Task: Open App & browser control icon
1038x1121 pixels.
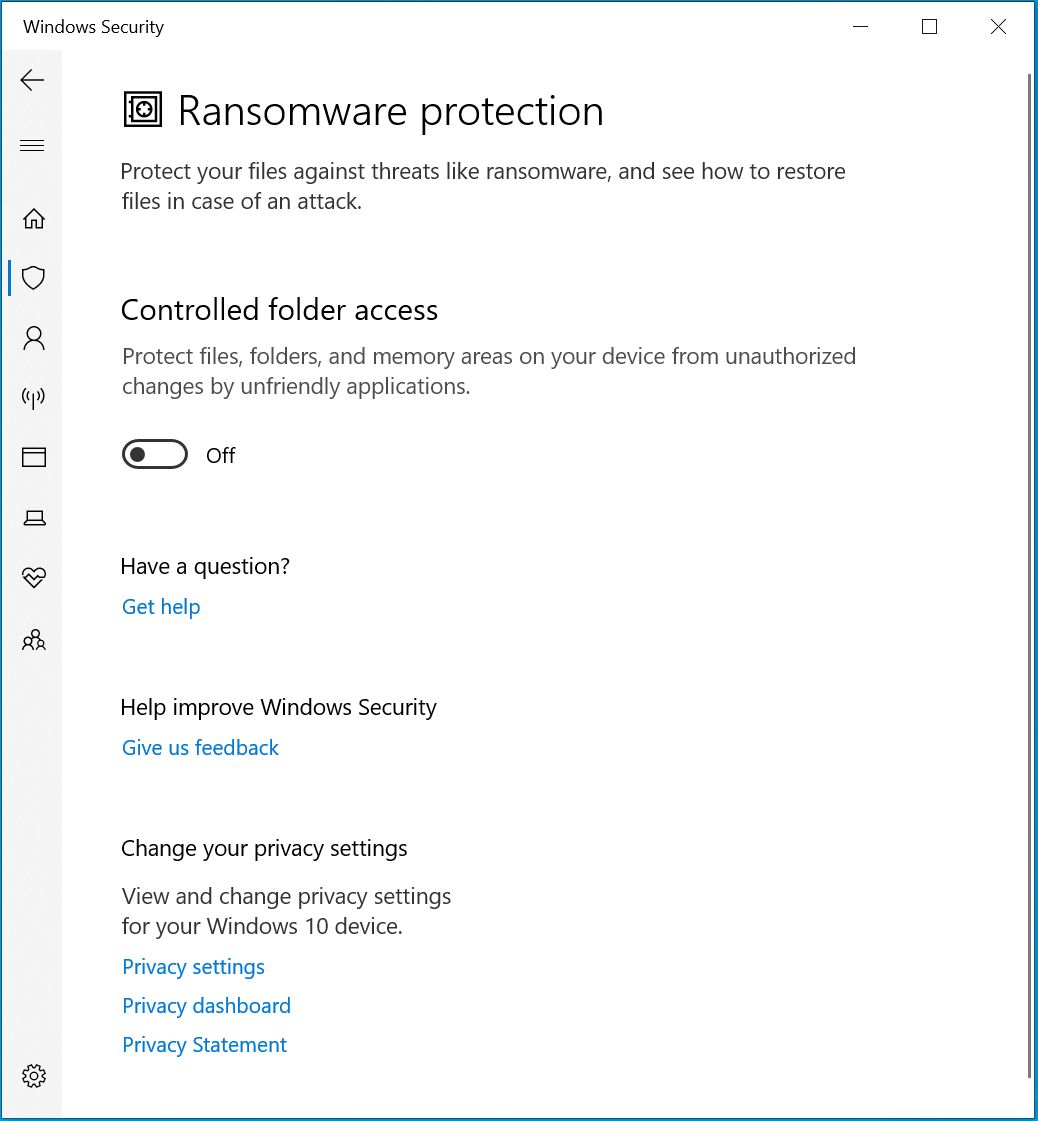Action: click(x=34, y=458)
